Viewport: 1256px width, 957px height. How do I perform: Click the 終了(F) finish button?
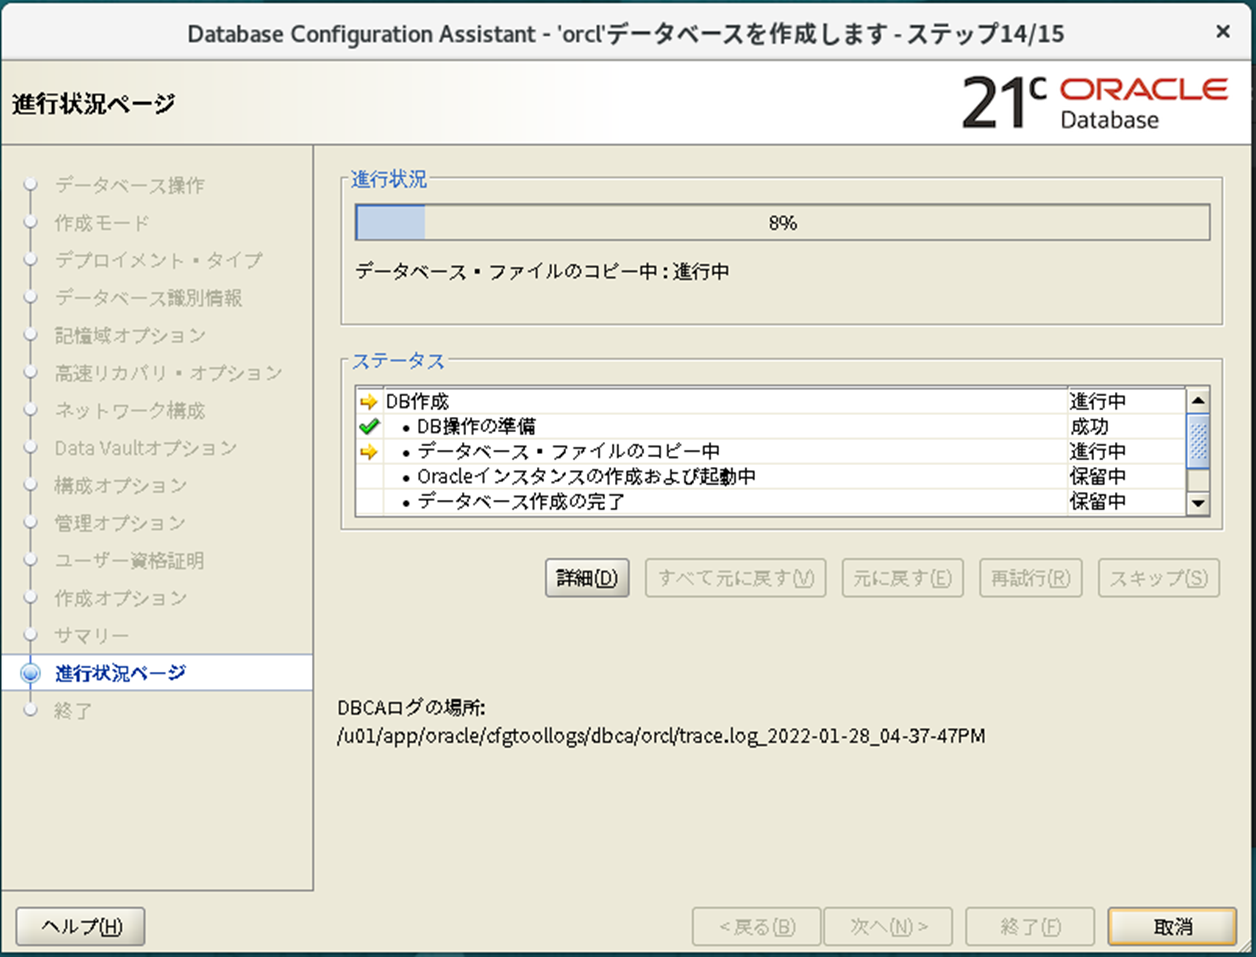[x=1030, y=926]
